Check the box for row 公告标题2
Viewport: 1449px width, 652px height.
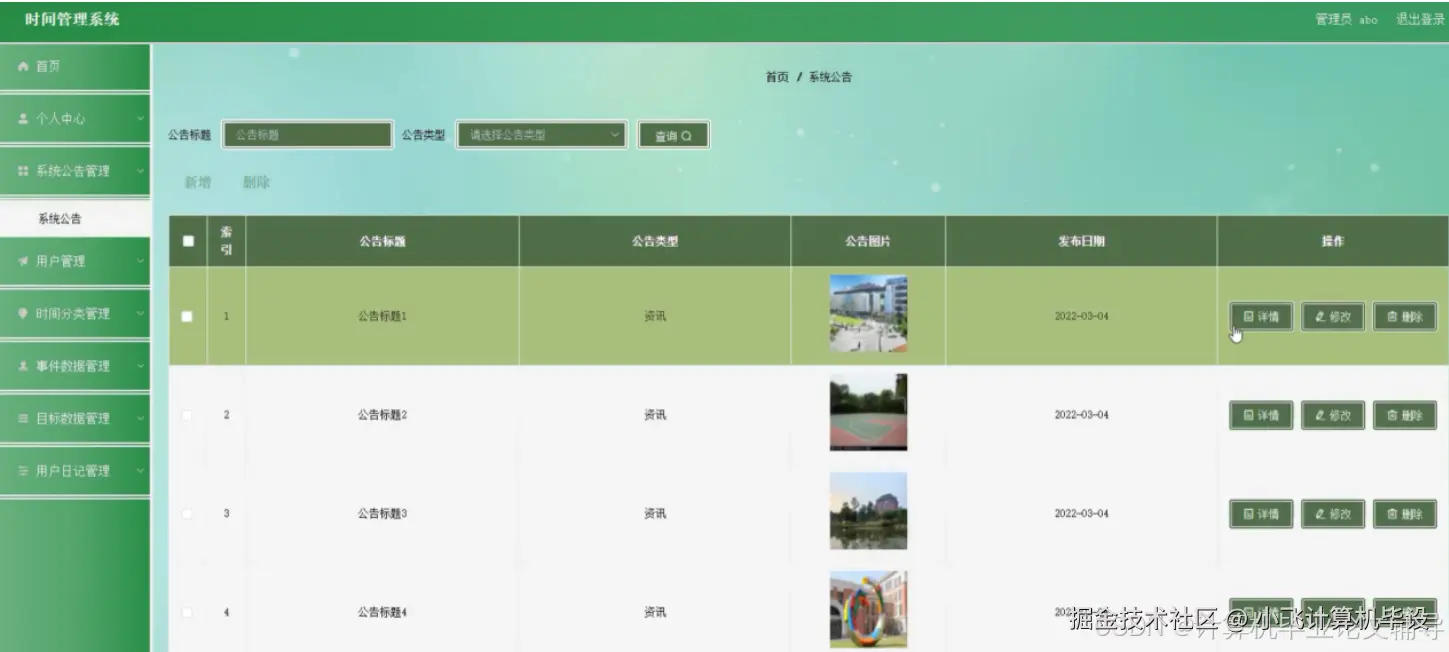click(187, 415)
